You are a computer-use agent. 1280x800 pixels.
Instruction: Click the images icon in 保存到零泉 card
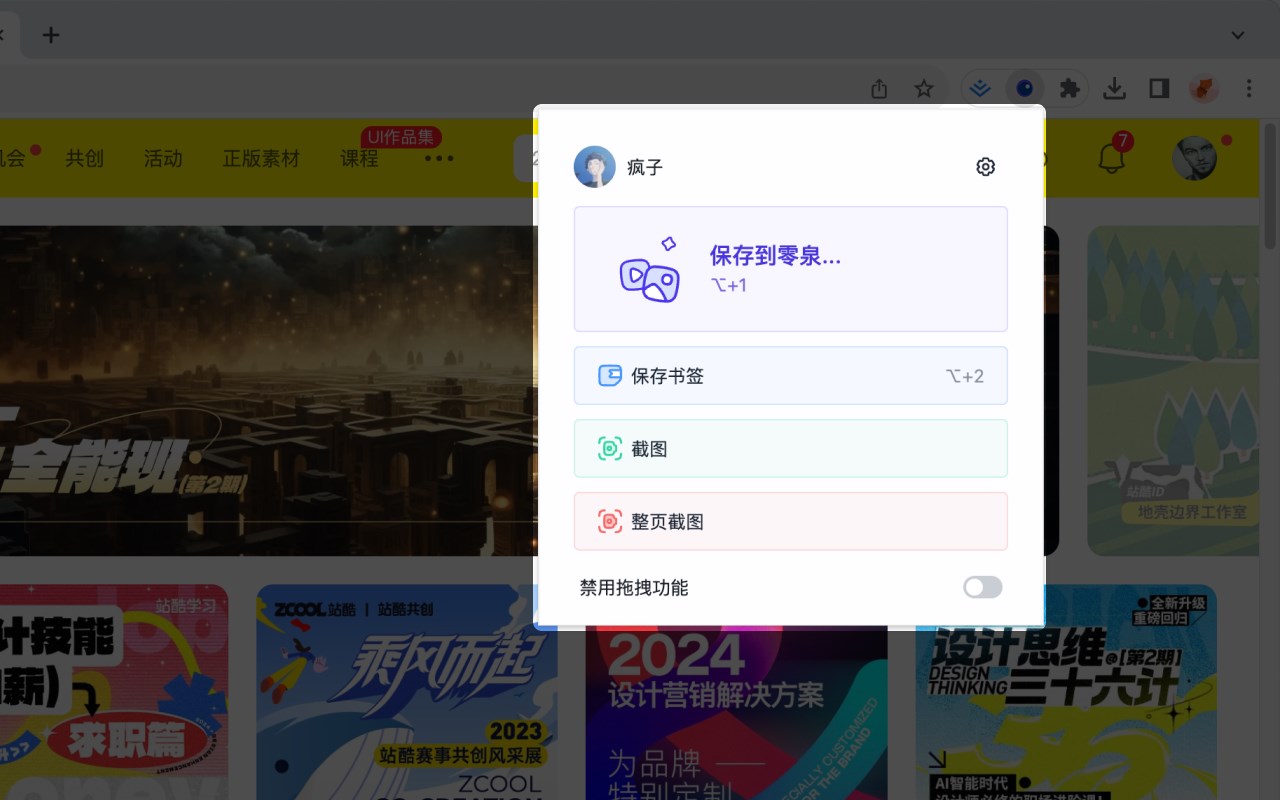[650, 271]
